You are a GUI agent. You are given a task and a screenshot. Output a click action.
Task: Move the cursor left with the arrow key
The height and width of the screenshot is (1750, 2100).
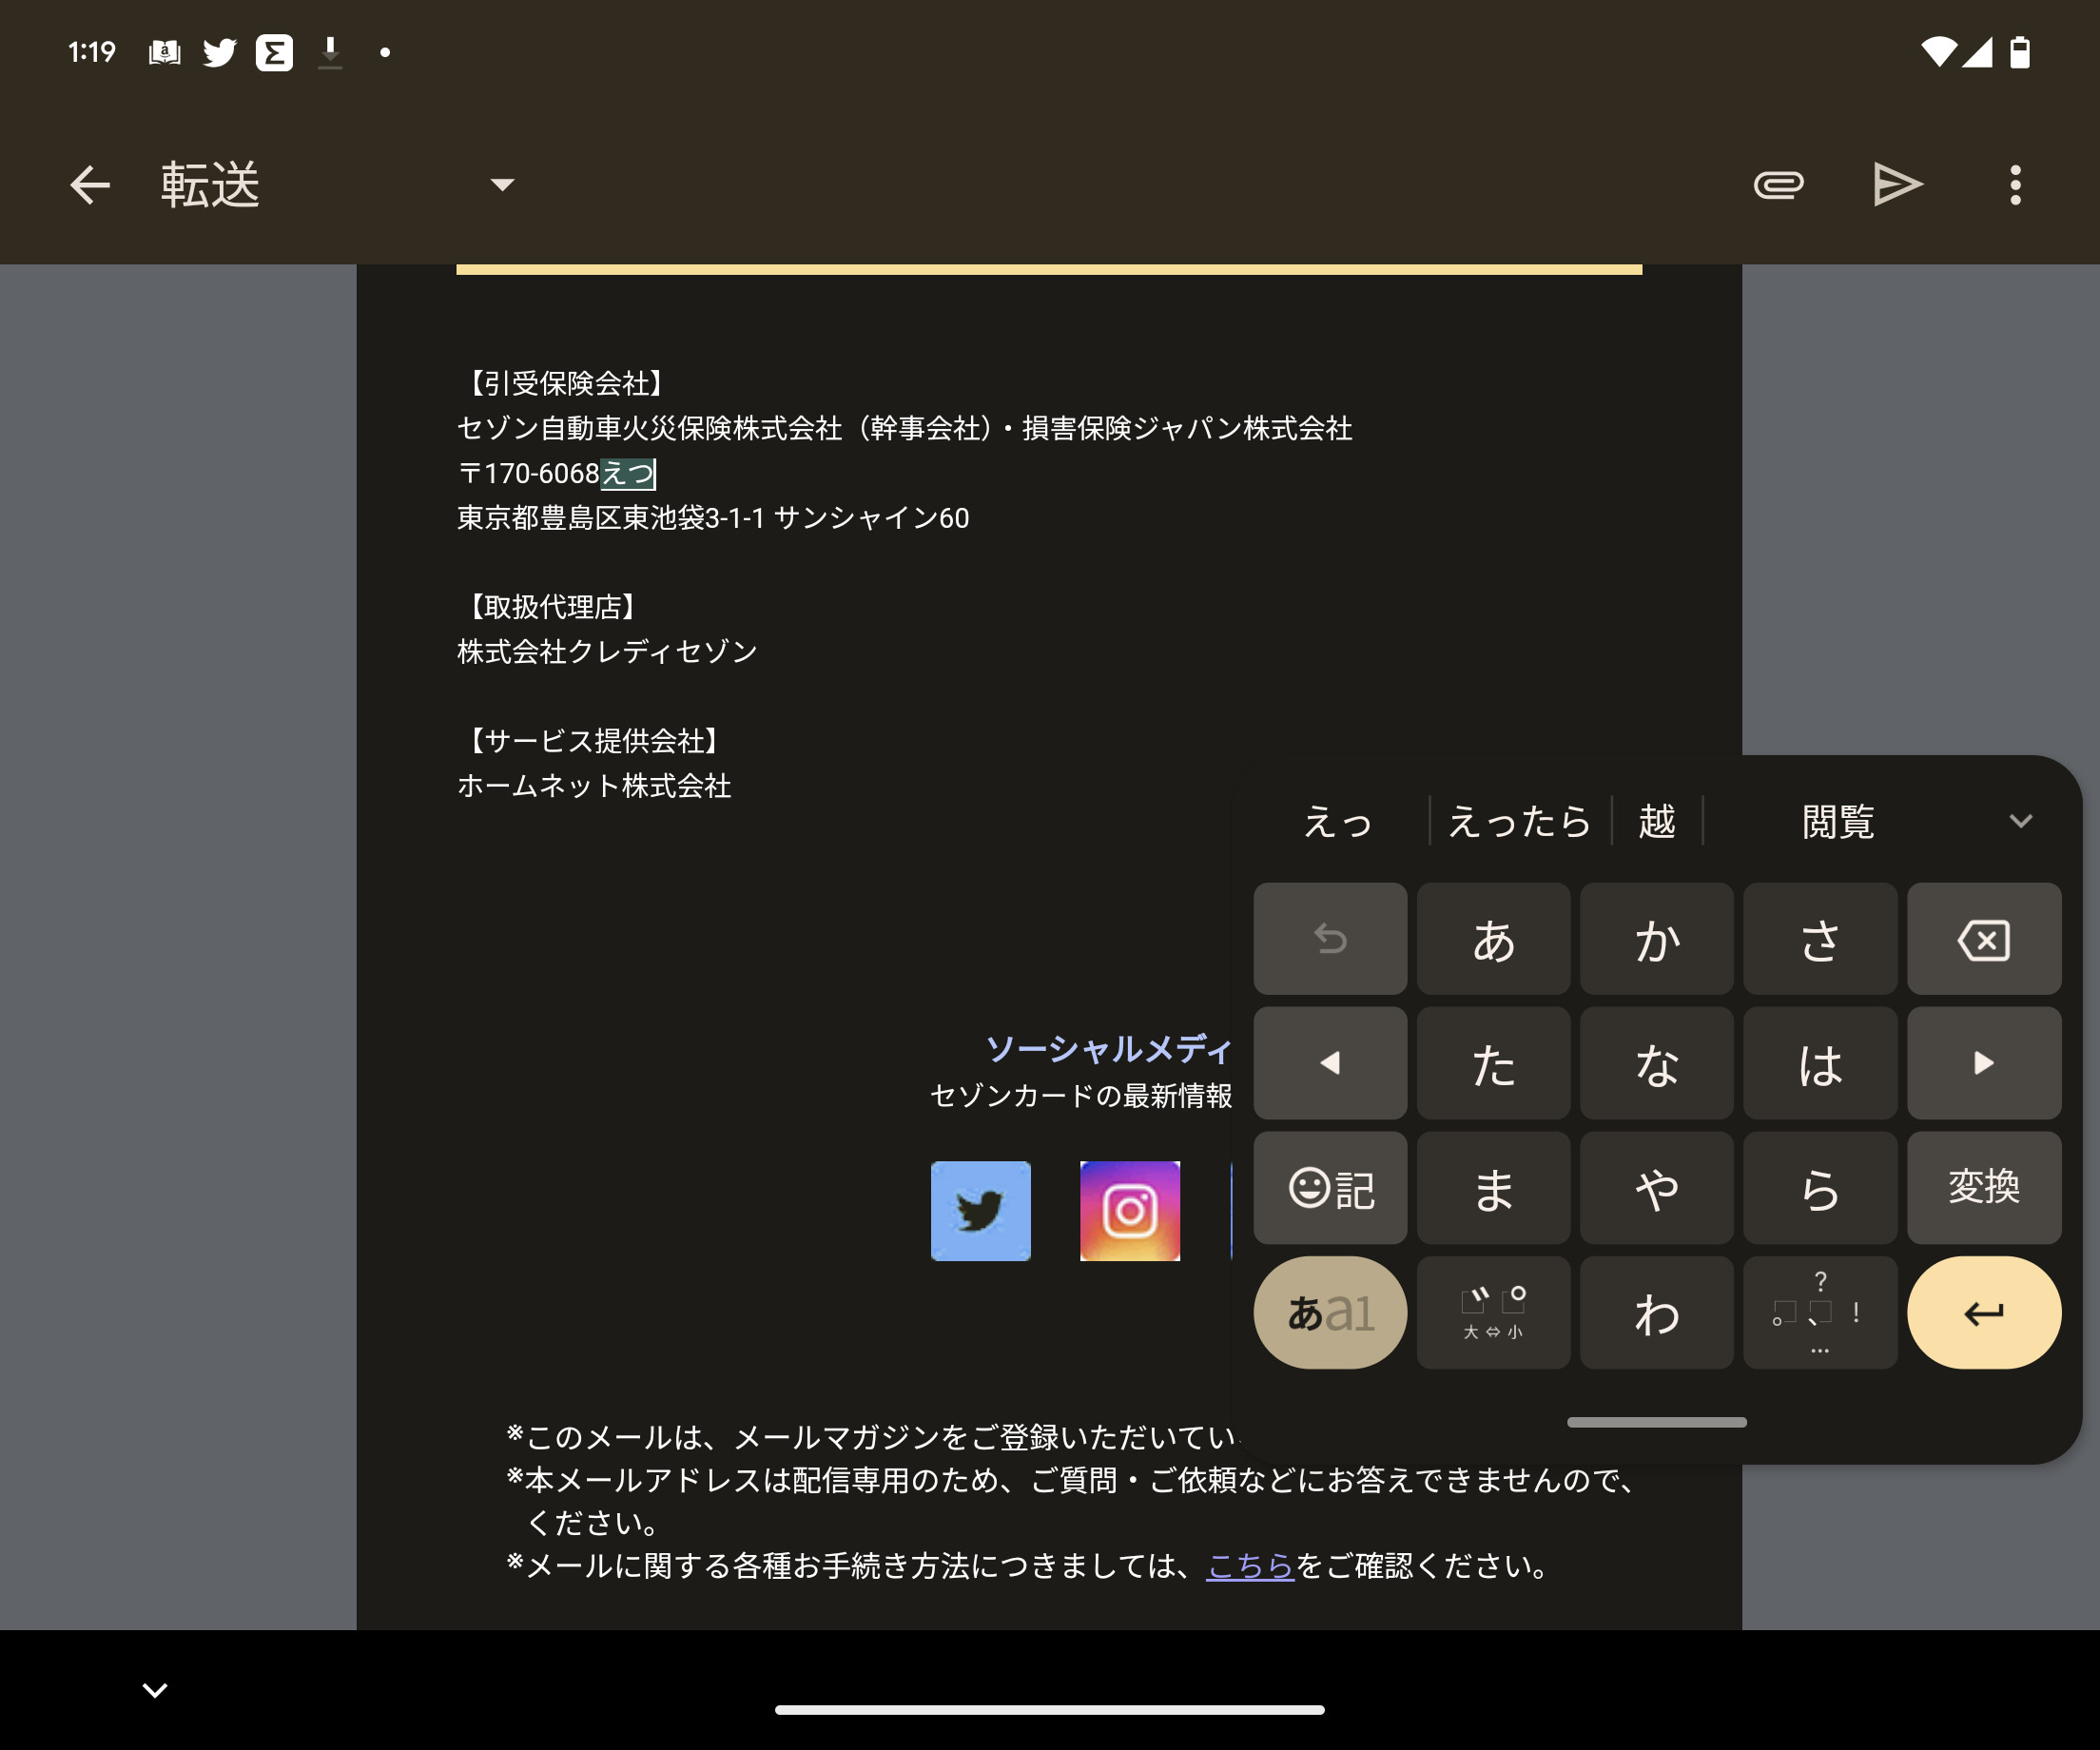(x=1330, y=1063)
